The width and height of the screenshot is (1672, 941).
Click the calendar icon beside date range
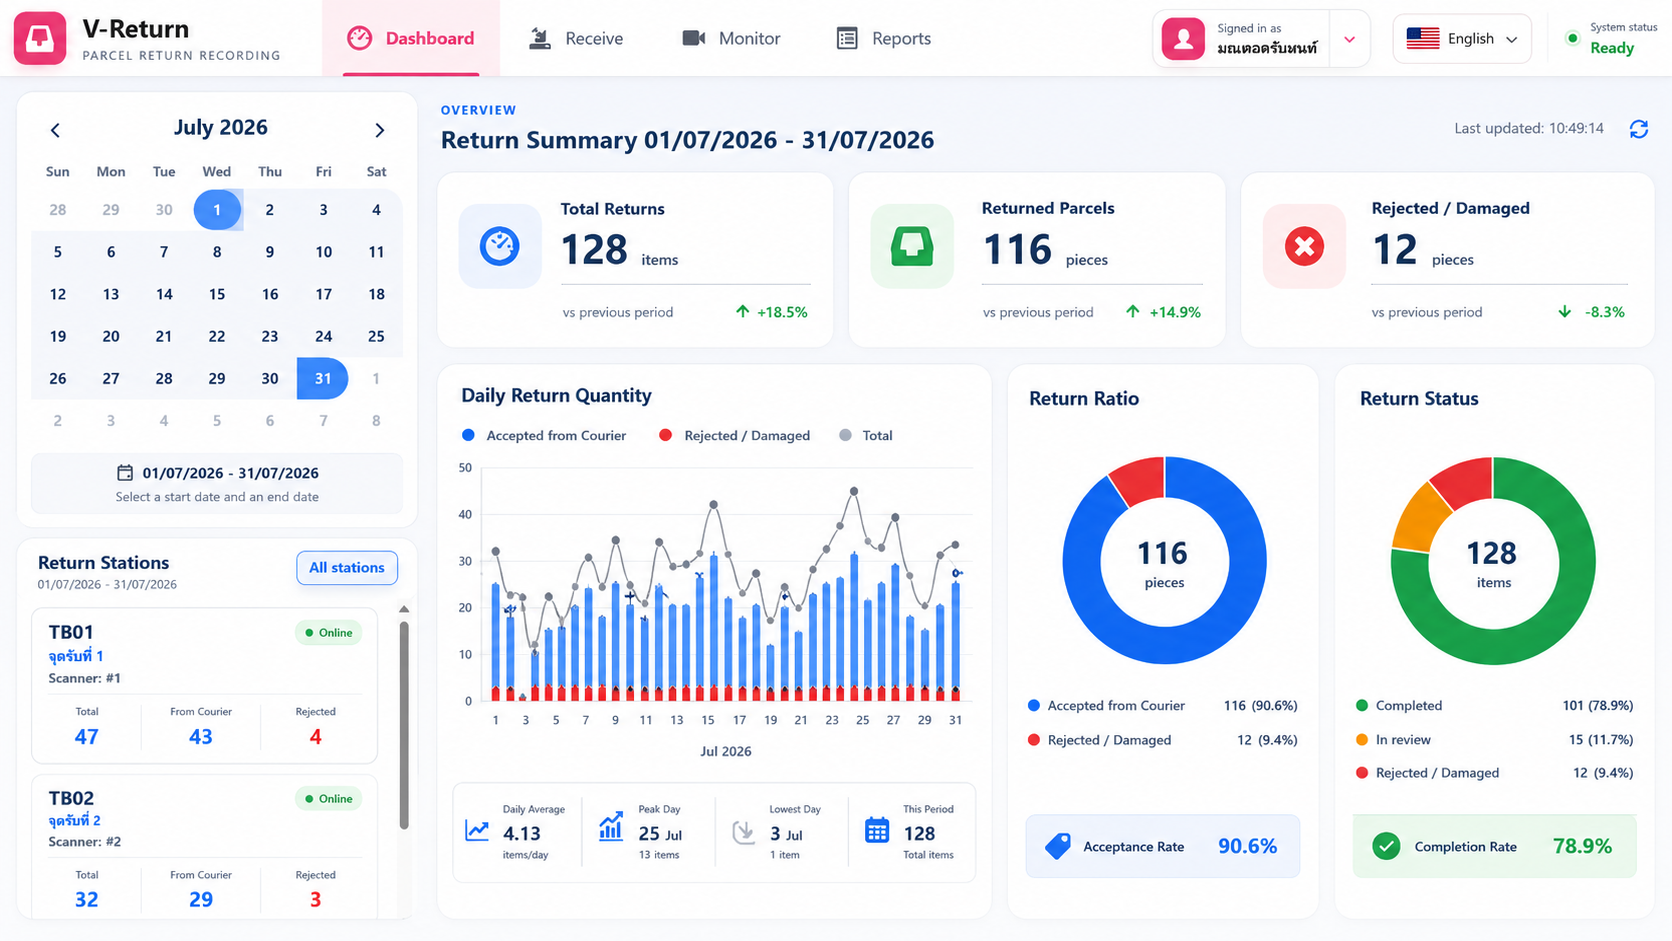point(125,472)
